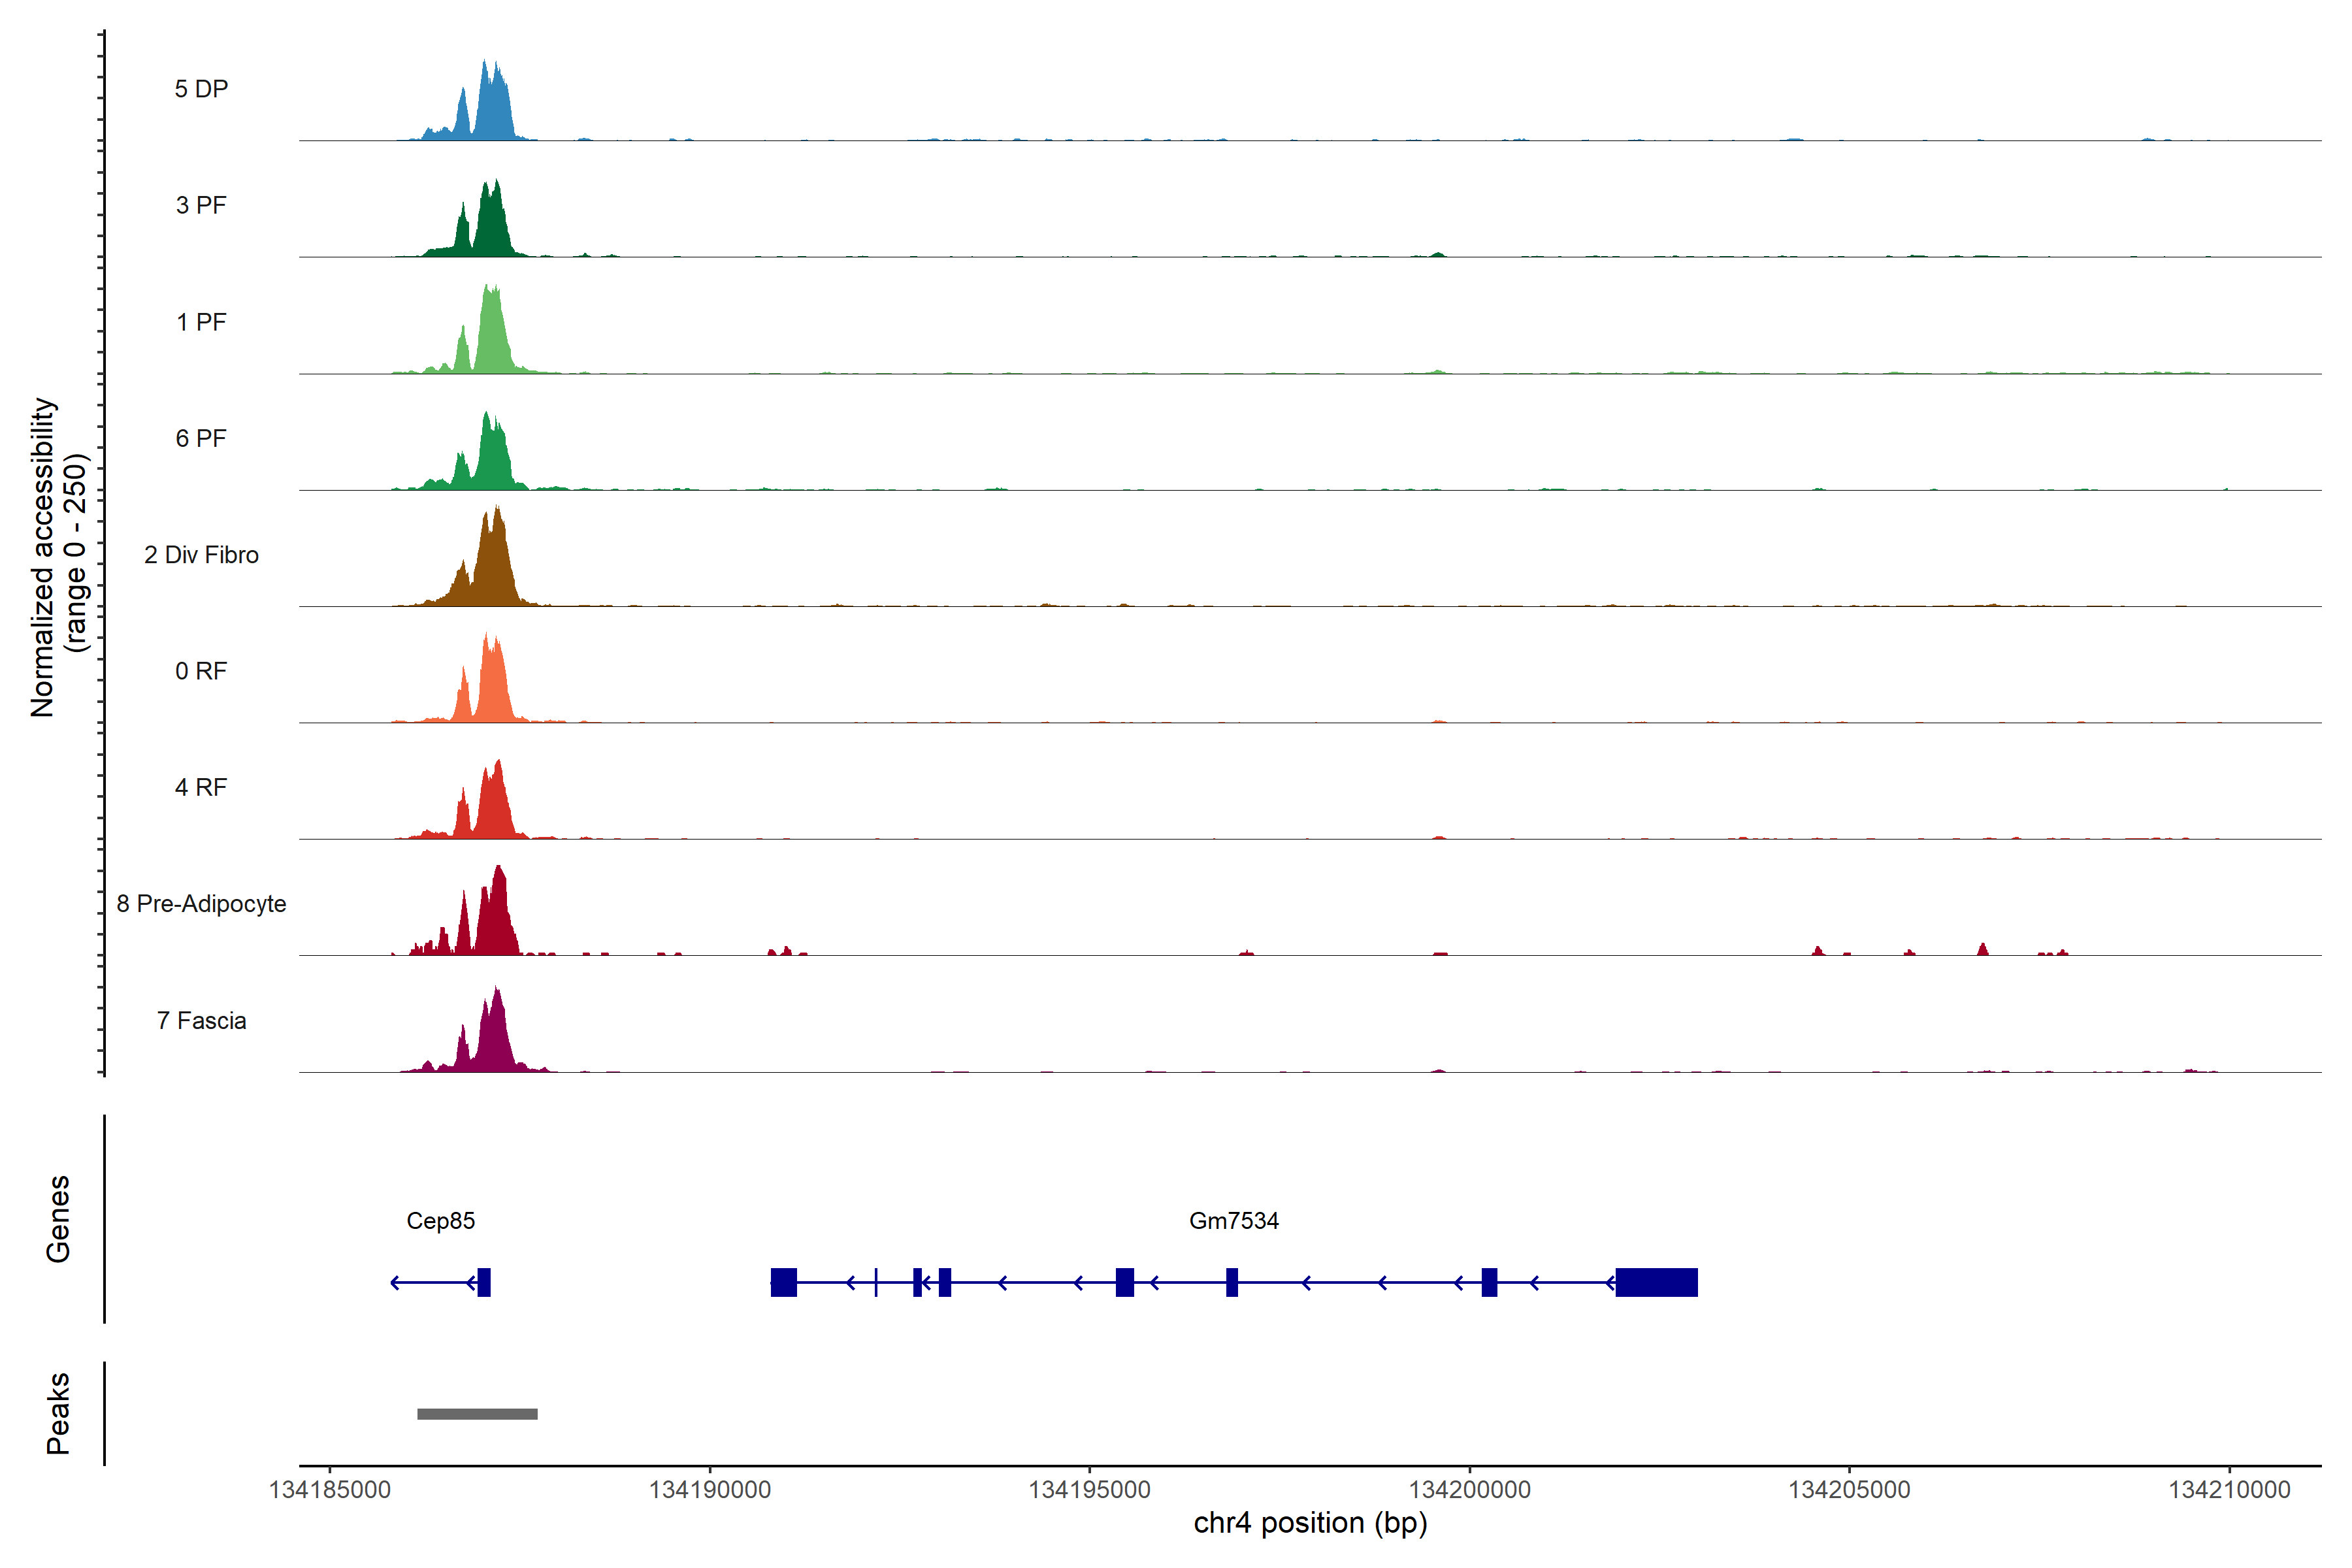Click the chr4 position axis title
Image resolution: width=2352 pixels, height=1568 pixels.
coord(1310,1523)
